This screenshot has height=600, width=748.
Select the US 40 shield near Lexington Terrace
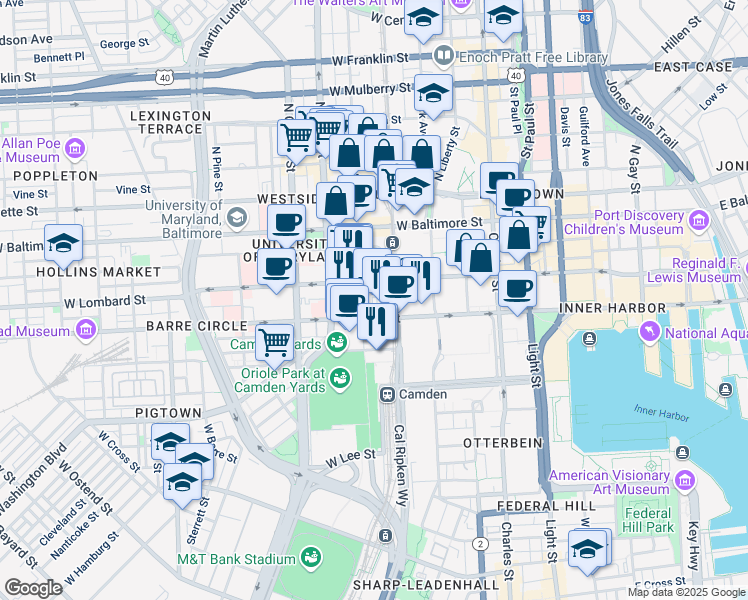point(165,77)
